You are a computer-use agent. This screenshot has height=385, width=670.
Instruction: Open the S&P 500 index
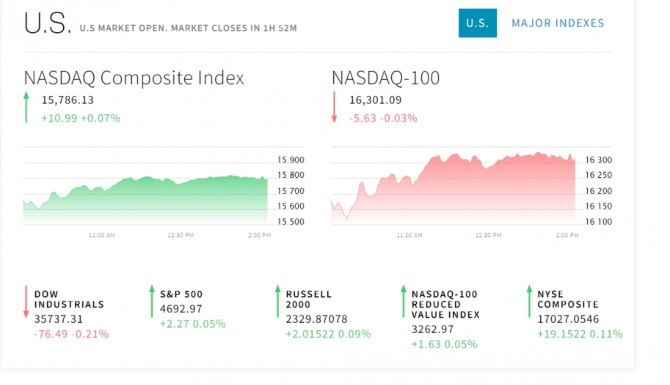[181, 294]
